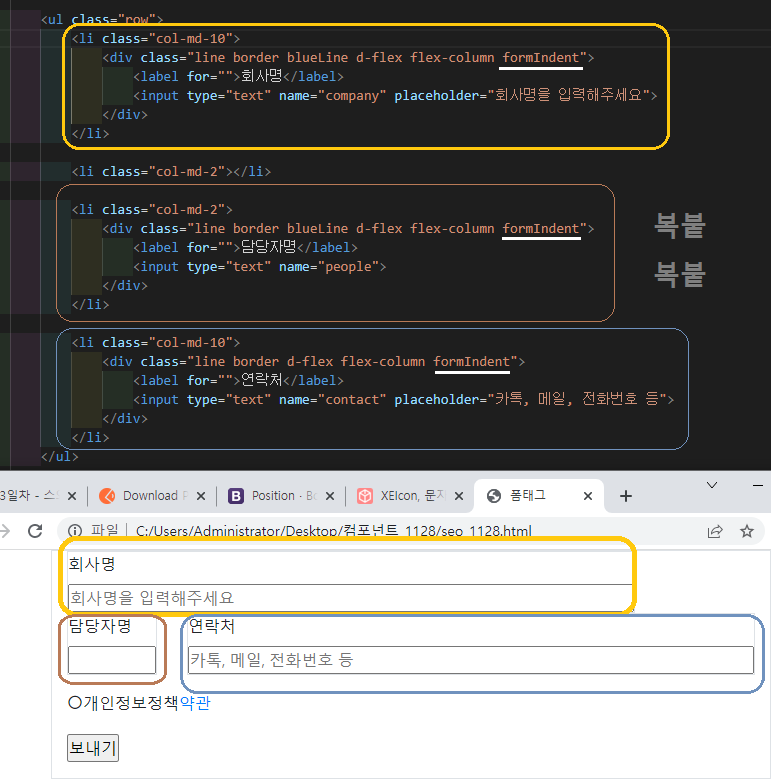Minimize the browser window
Screen dimensions: 771x782
(x=758, y=485)
